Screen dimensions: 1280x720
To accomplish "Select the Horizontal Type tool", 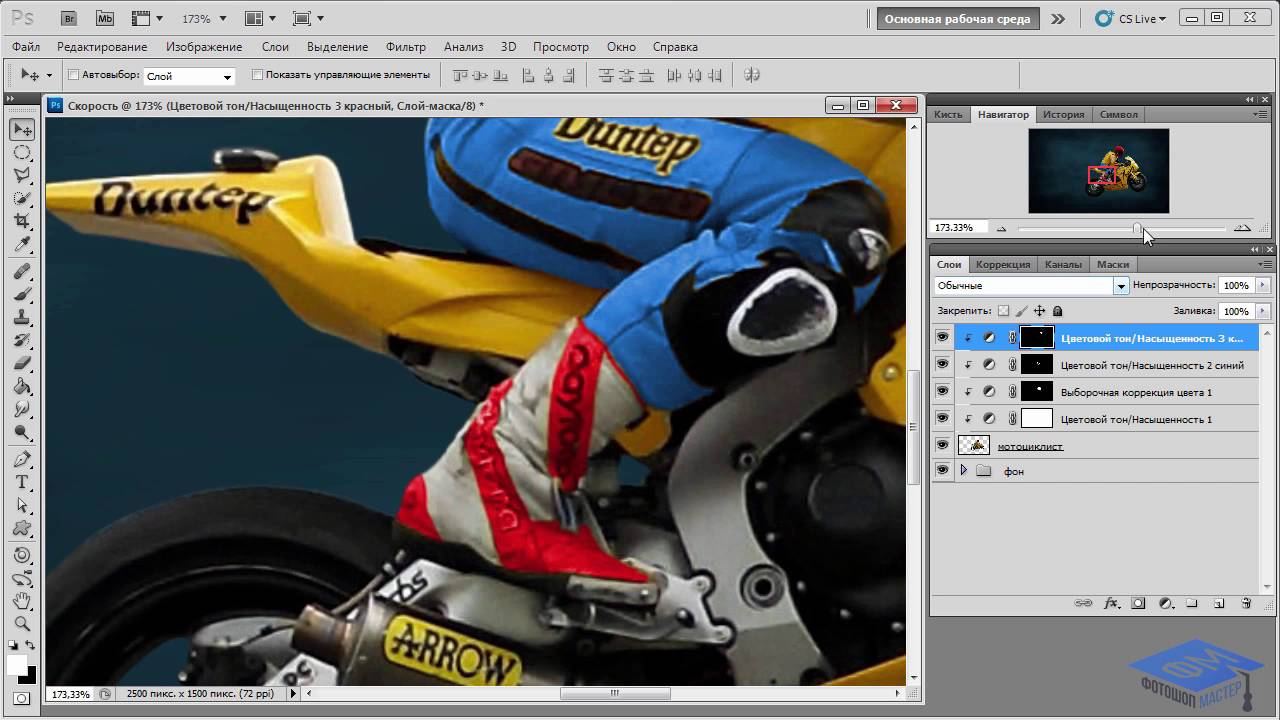I will (22, 483).
